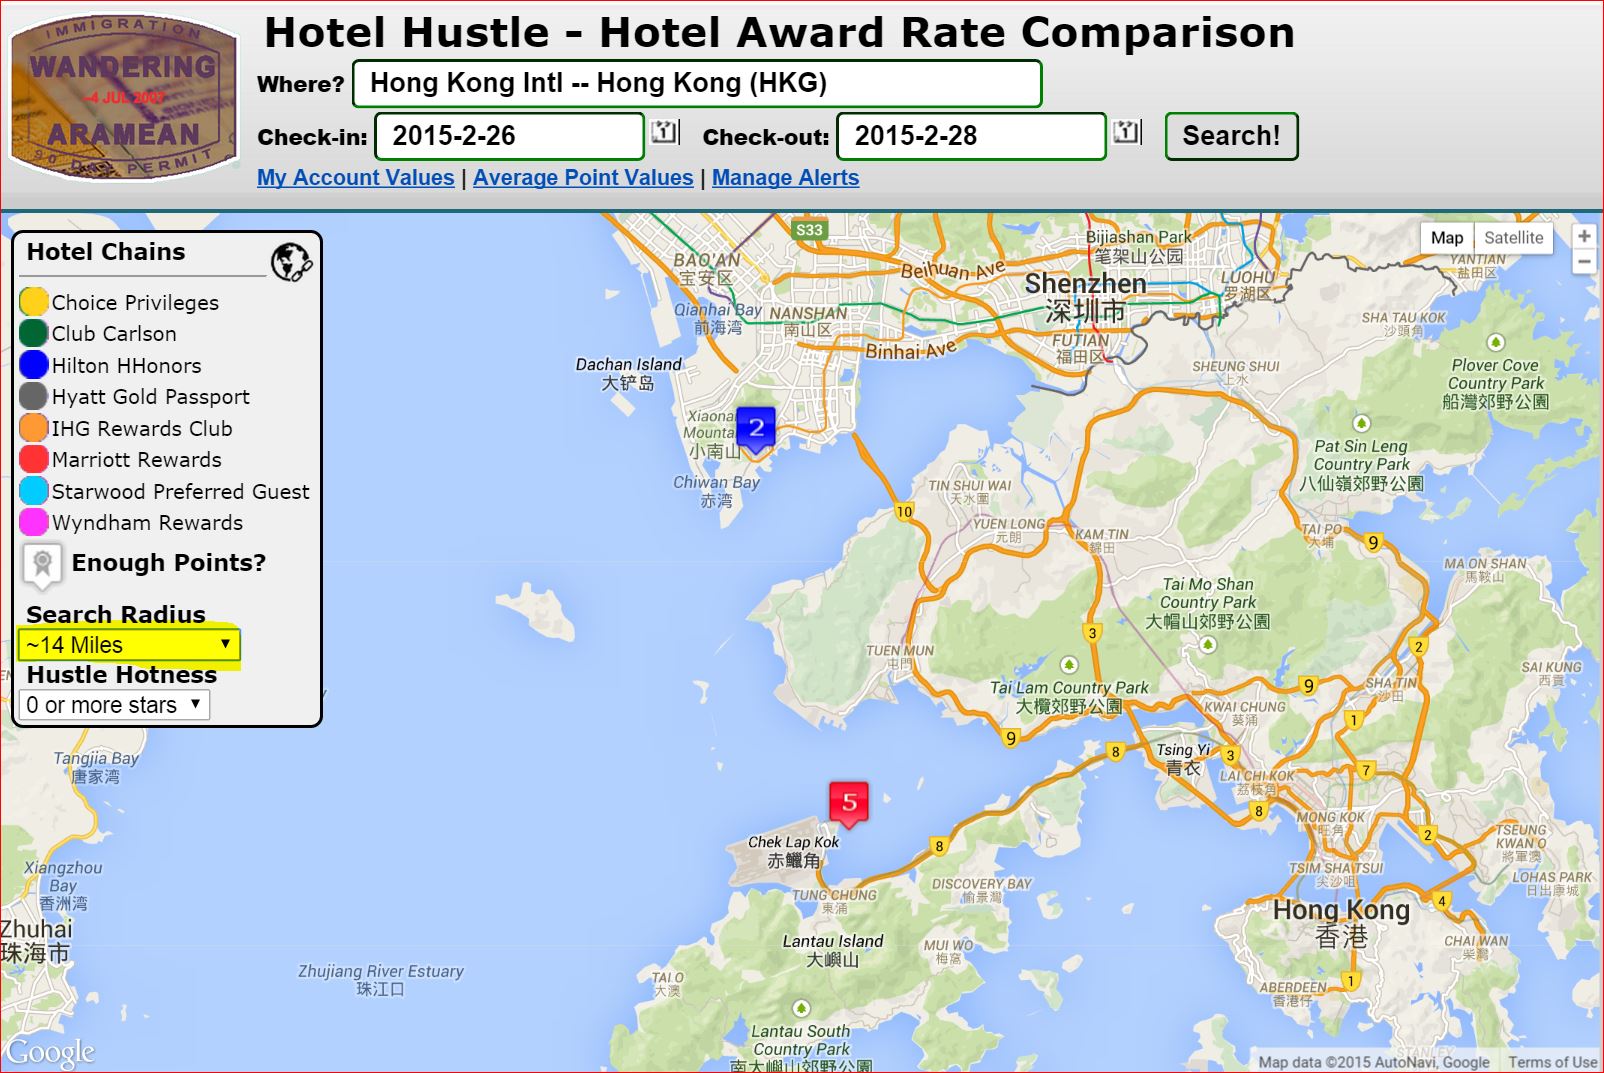This screenshot has height=1073, width=1604.
Task: Toggle the Choice Privileges yellow chain filter
Action: (x=34, y=302)
